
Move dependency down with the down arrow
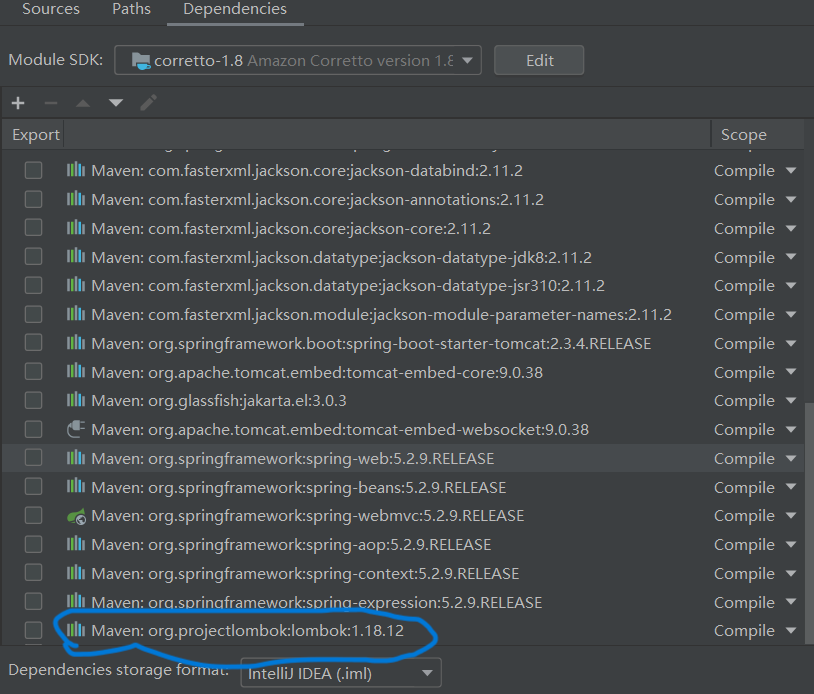pos(116,103)
